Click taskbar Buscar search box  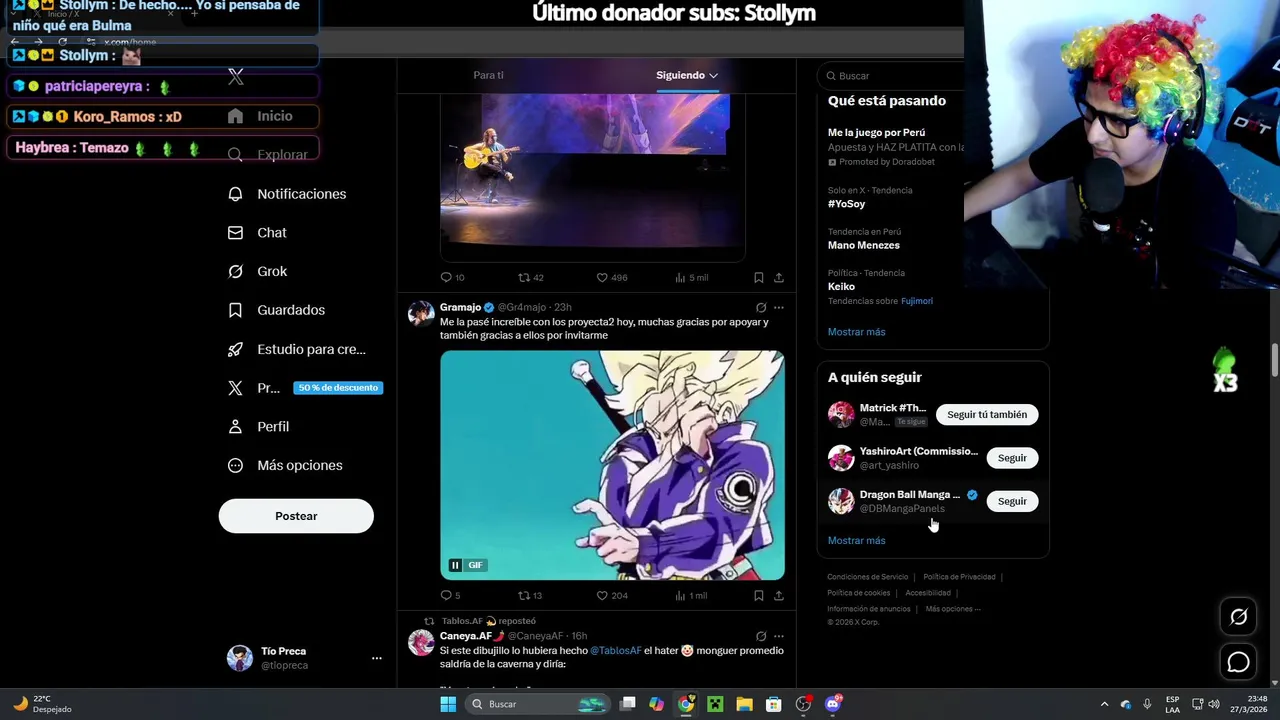(538, 704)
